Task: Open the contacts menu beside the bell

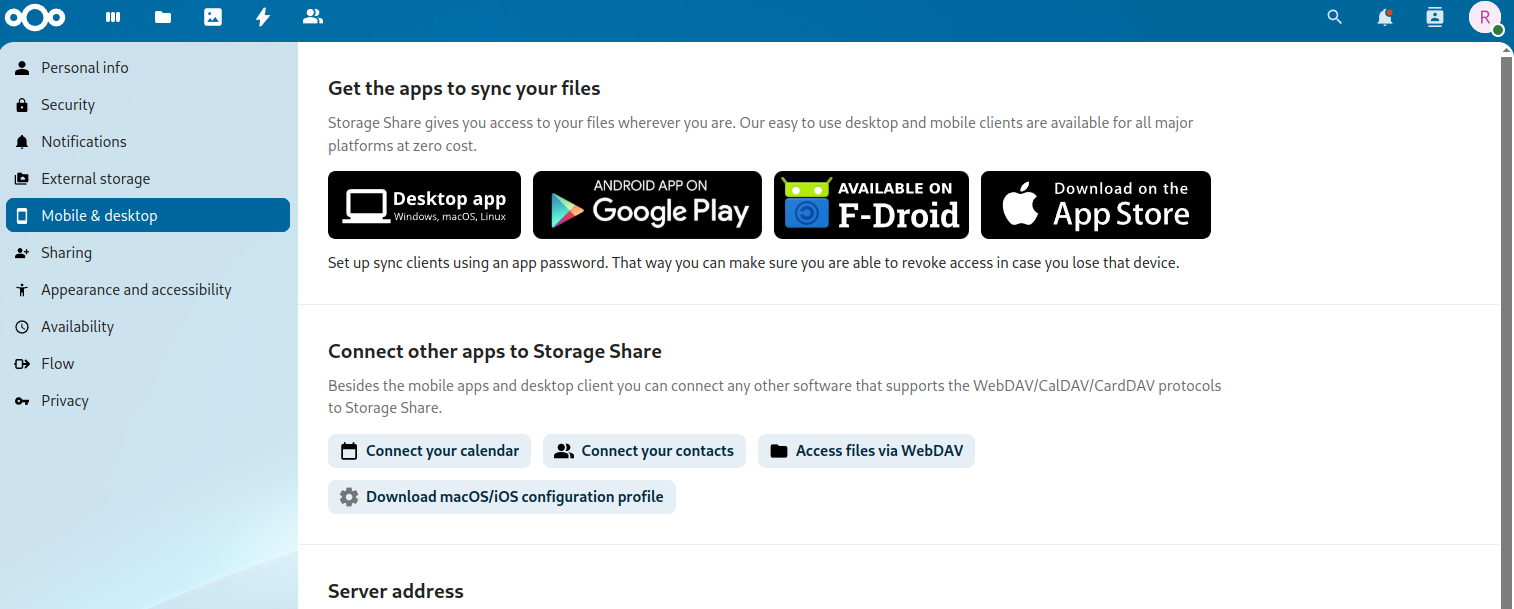Action: pyautogui.click(x=1435, y=17)
